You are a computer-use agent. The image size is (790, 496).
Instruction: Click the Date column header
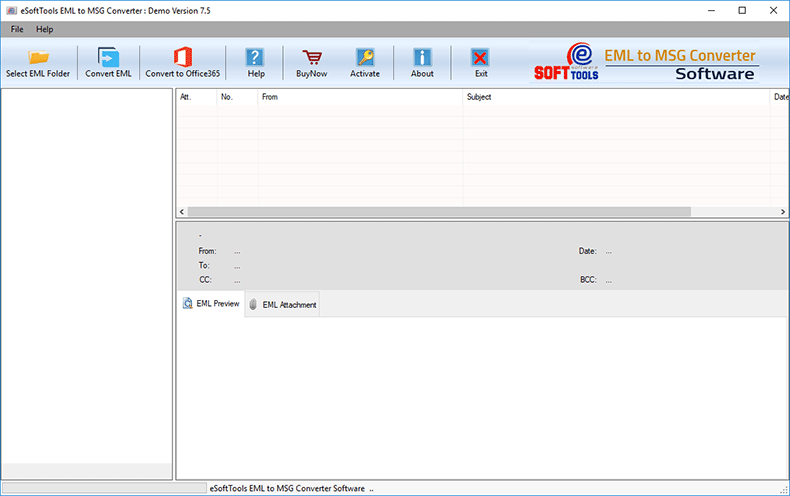(780, 97)
